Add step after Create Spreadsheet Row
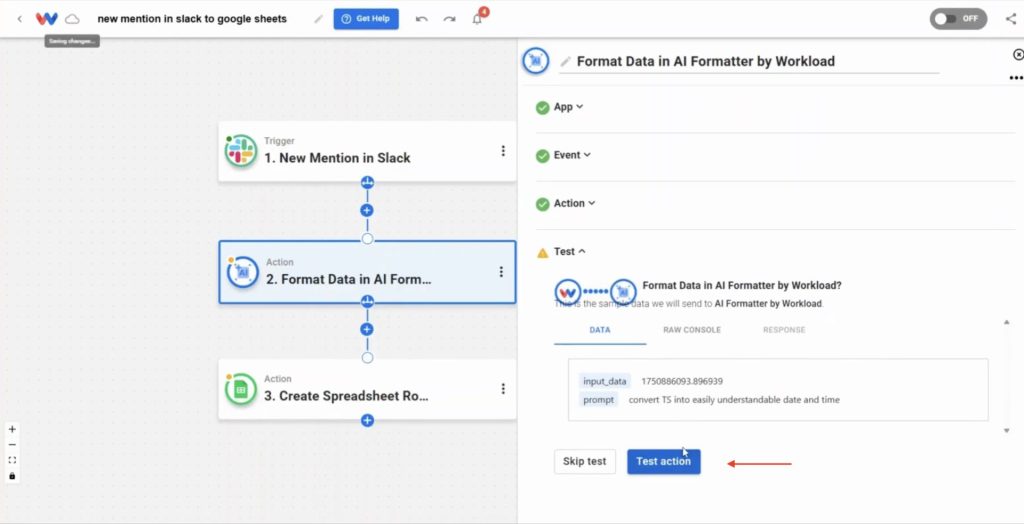The height and width of the screenshot is (524, 1024). pos(367,420)
